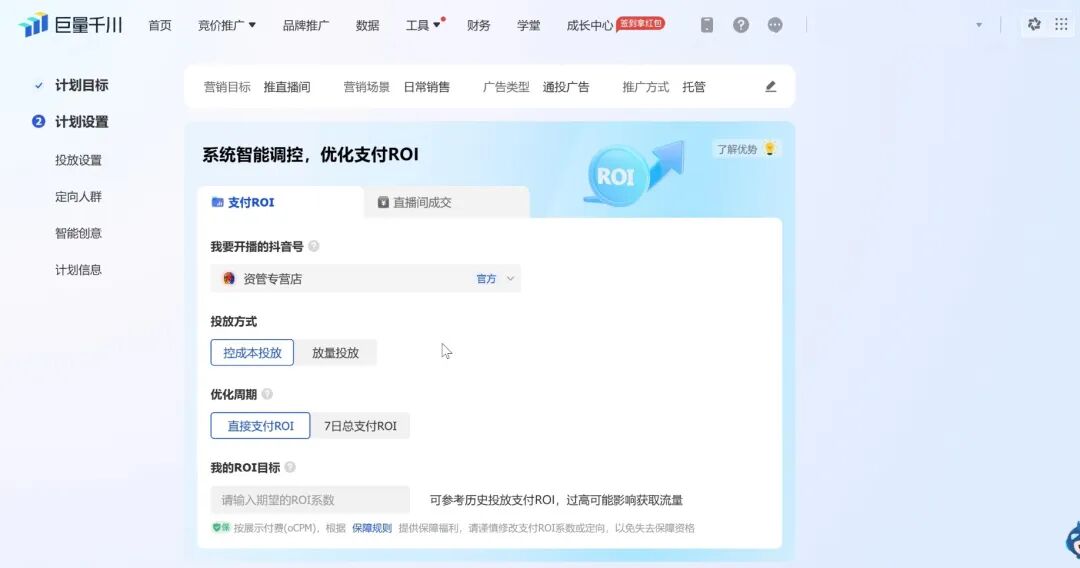Open the chat message bubble icon

click(775, 25)
